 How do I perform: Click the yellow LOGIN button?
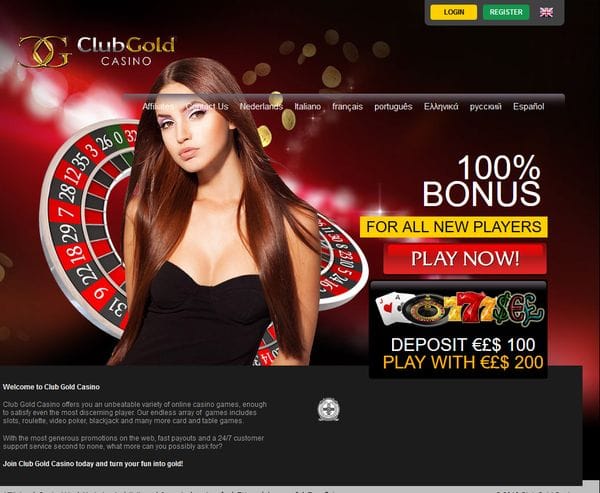[x=453, y=12]
